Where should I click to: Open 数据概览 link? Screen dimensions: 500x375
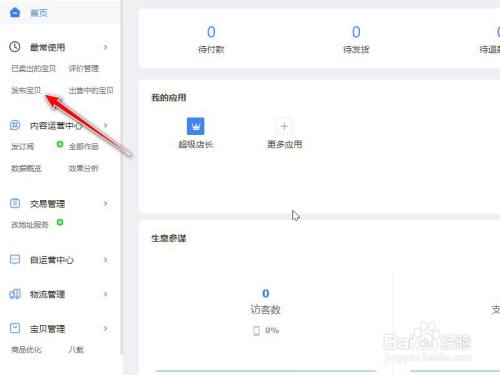(x=26, y=168)
